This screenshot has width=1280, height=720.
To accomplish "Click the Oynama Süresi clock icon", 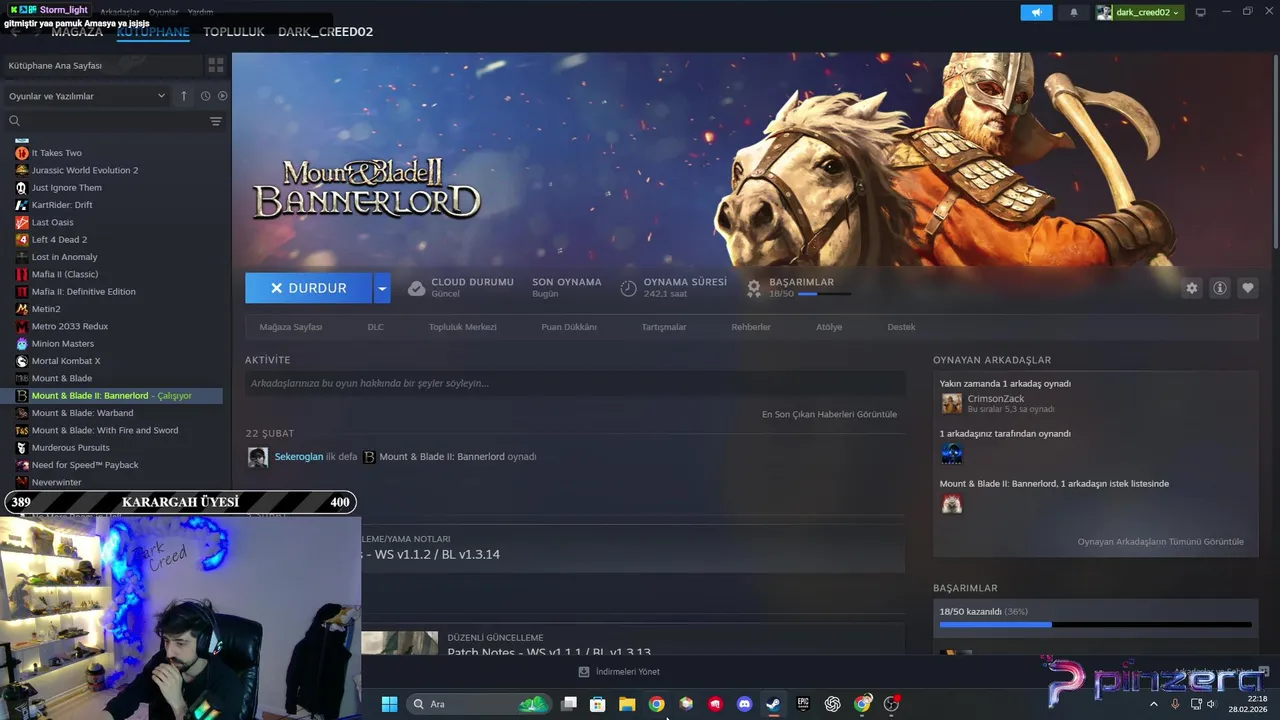I will (628, 288).
